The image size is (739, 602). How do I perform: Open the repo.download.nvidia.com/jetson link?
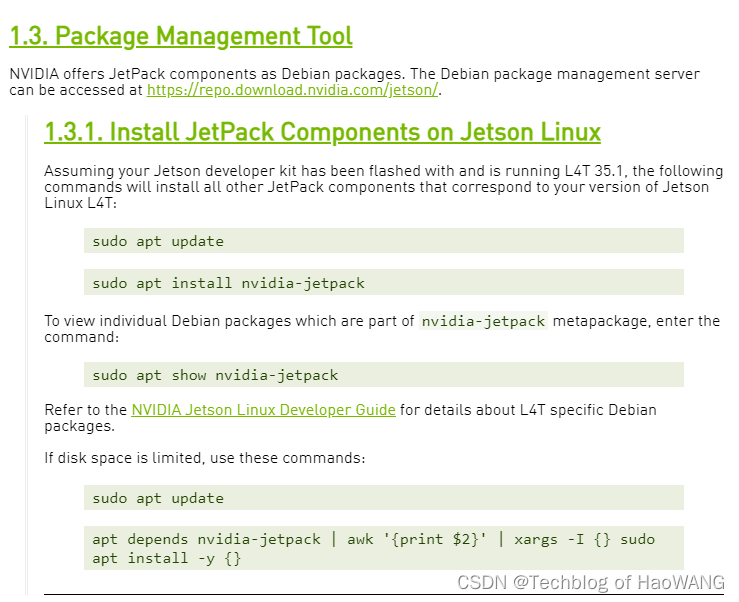click(x=292, y=90)
